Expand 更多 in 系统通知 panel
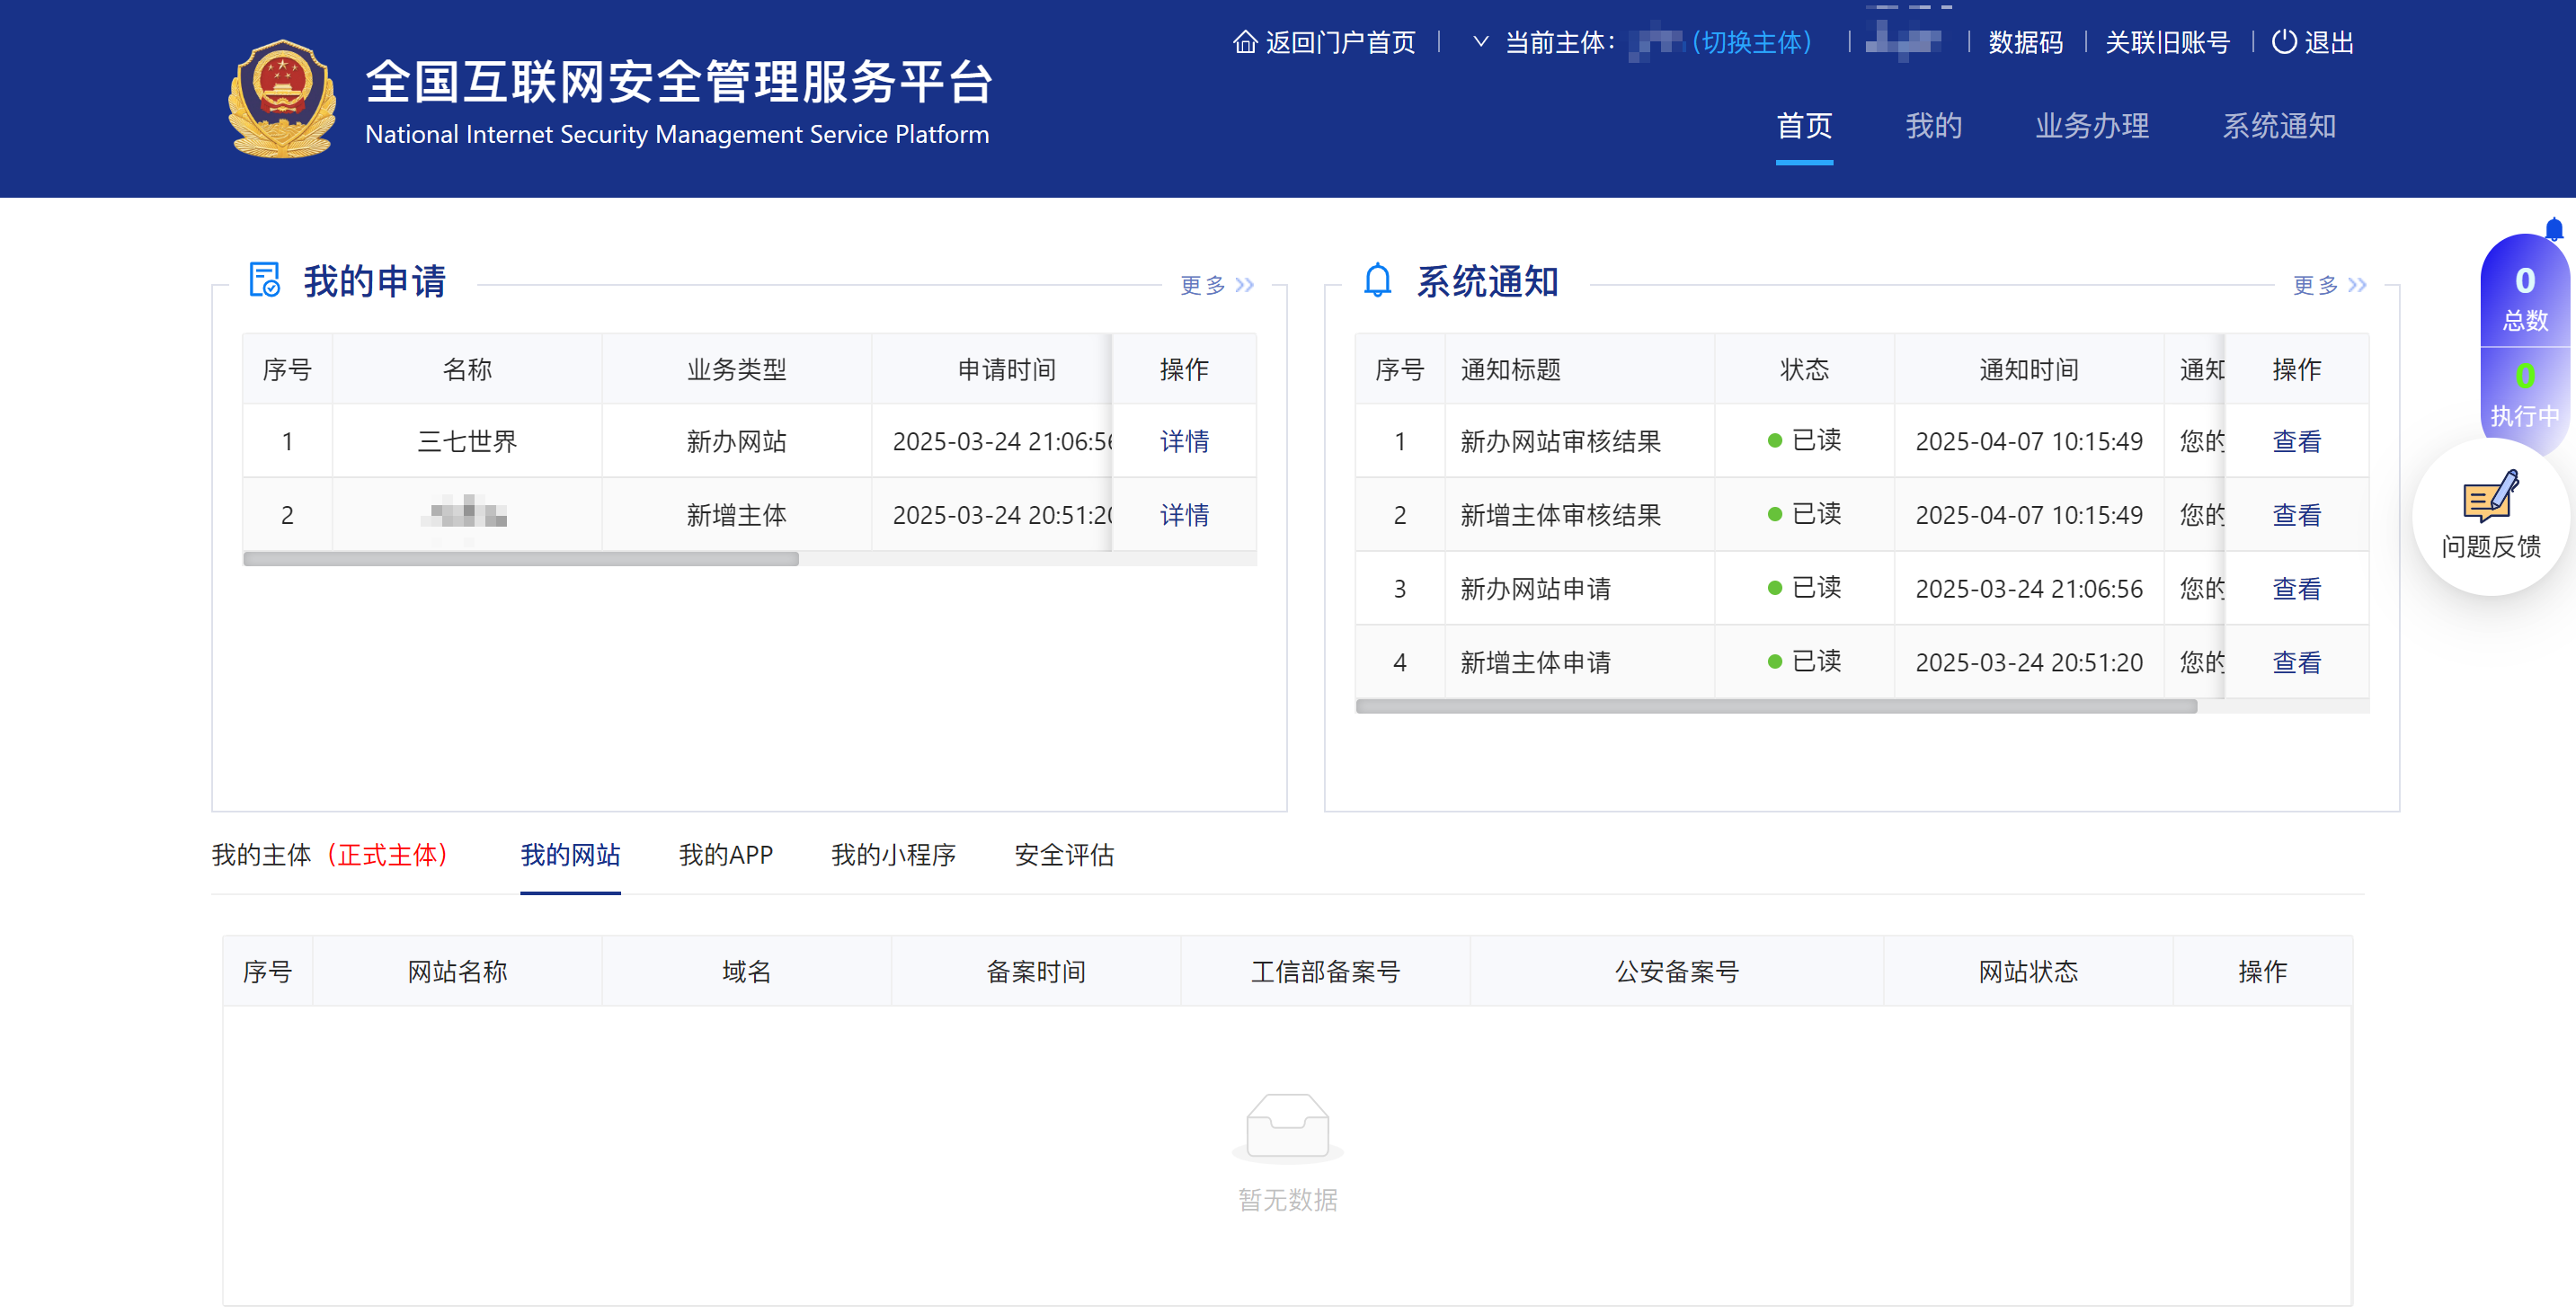2576x1314 pixels. pyautogui.click(x=2328, y=286)
